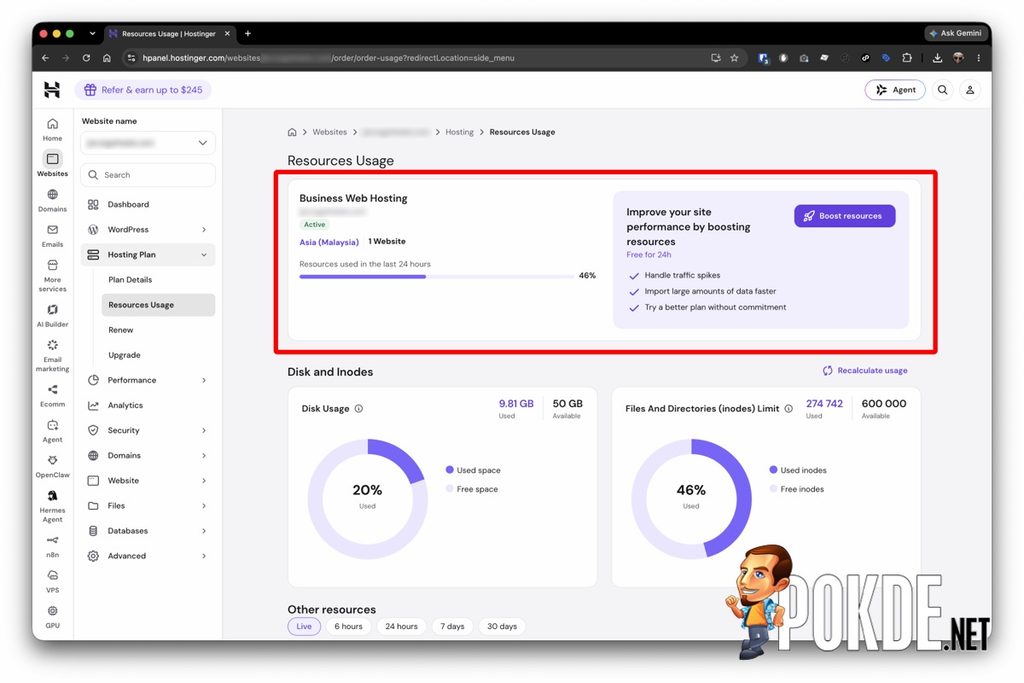
Task: Open Hermes Agent in the rail
Action: [52, 506]
